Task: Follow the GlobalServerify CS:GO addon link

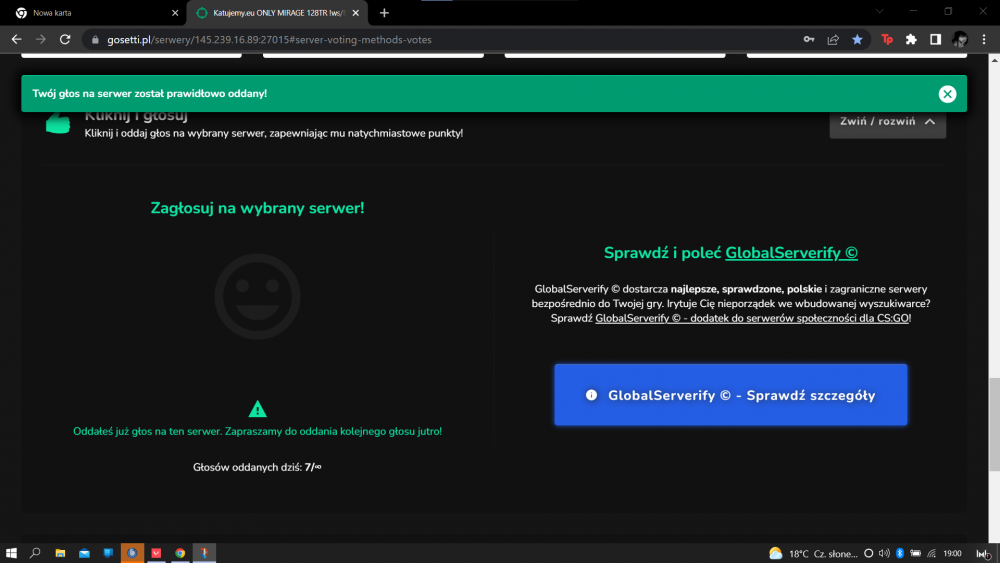Action: coord(752,318)
